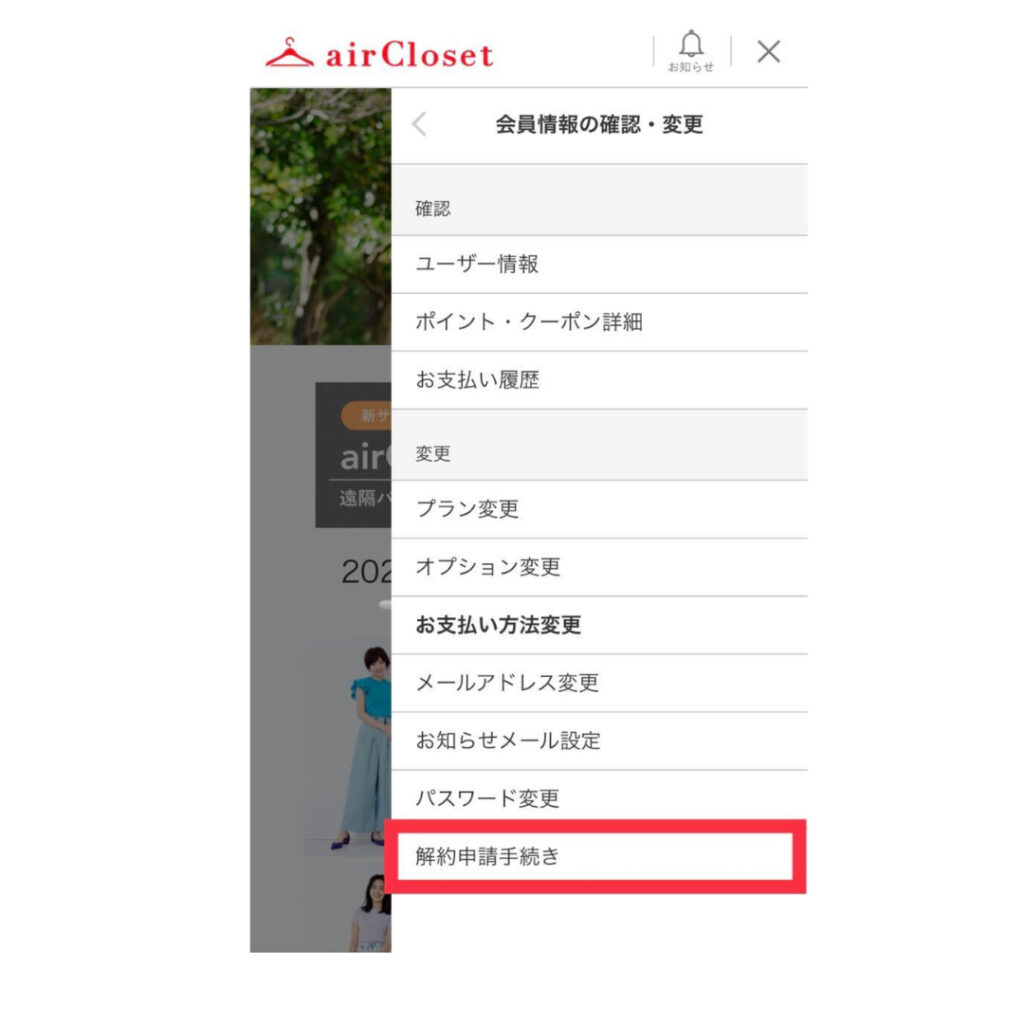The width and height of the screenshot is (1024, 1024).
Task: Open the お知らせ bell notifications
Action: click(x=691, y=51)
